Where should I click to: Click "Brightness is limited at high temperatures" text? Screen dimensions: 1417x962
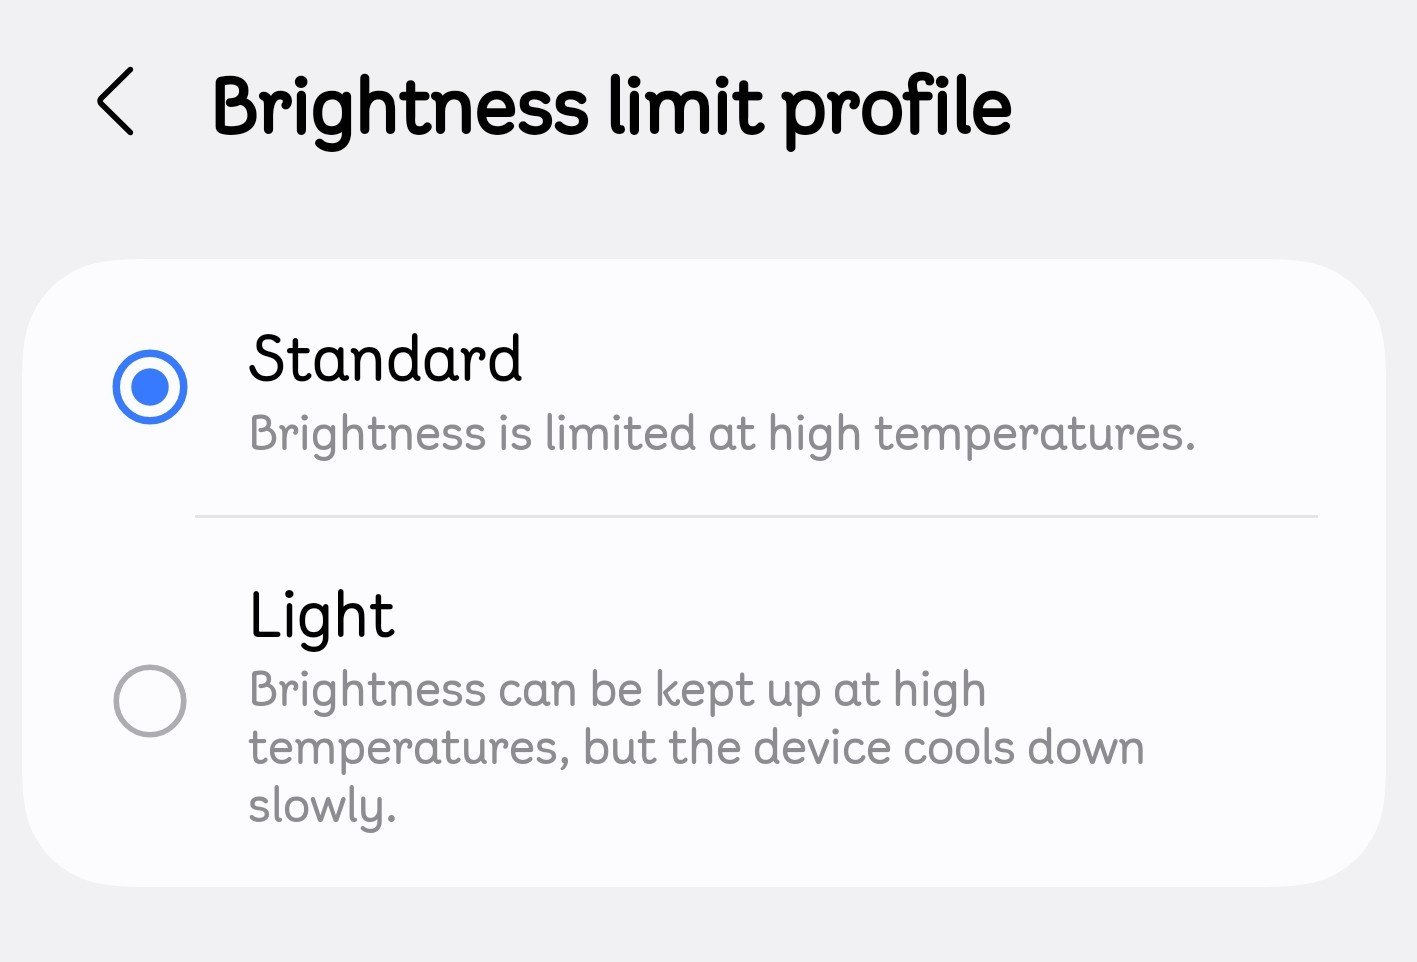[721, 434]
